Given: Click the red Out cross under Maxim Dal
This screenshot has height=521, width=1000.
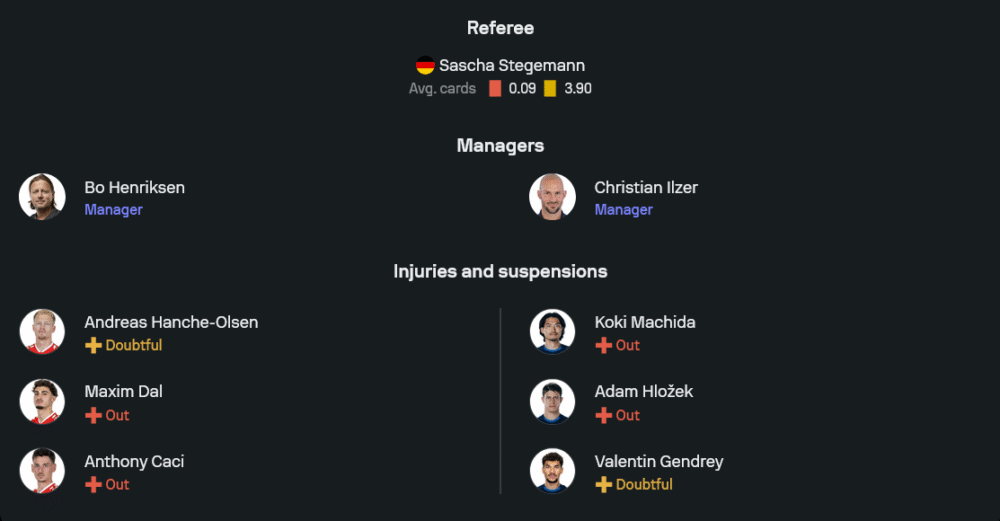Looking at the screenshot, I should tap(93, 415).
